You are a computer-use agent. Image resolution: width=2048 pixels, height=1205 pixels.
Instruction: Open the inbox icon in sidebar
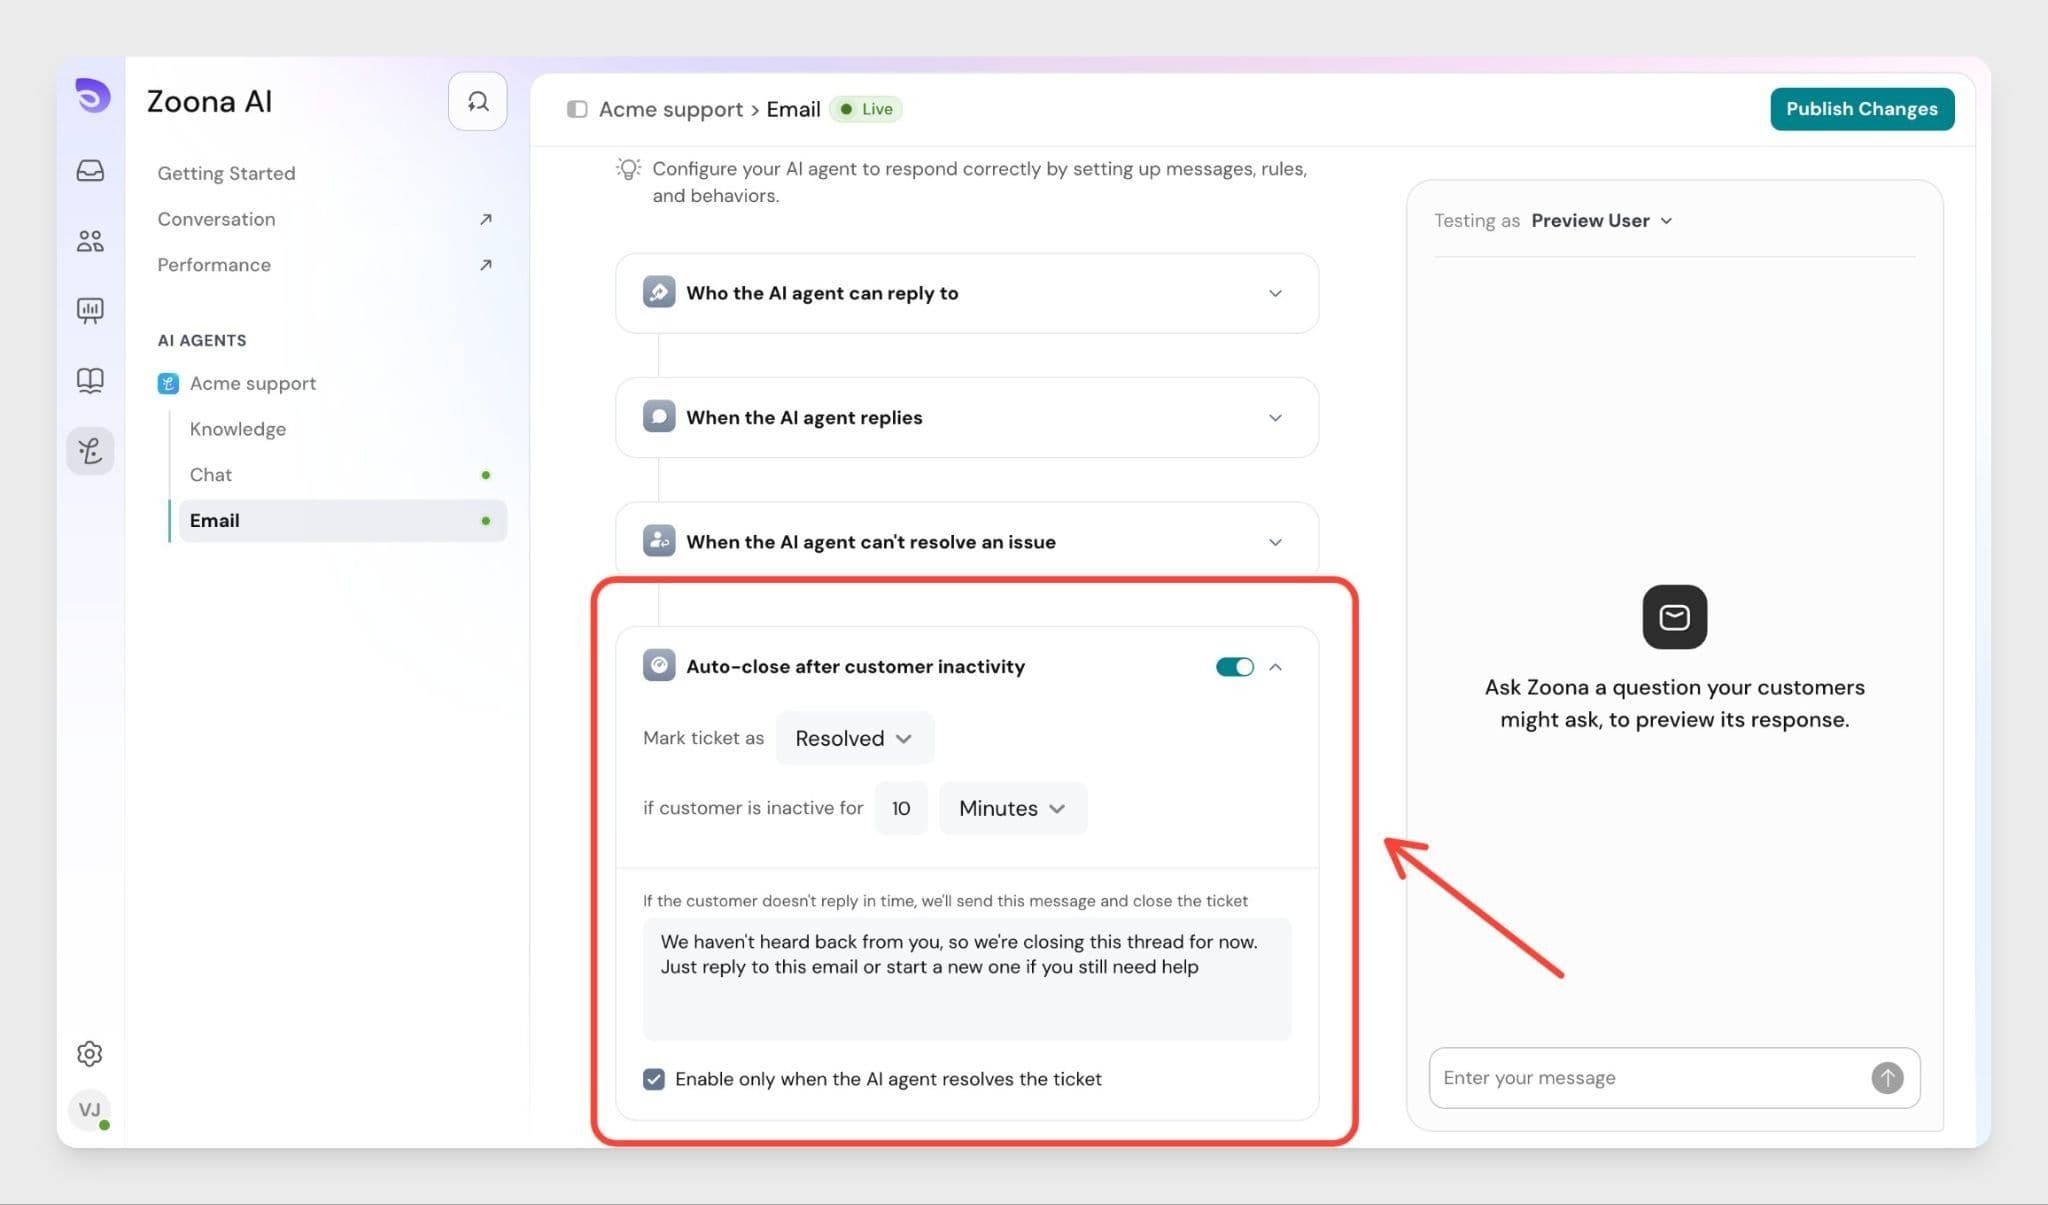click(x=90, y=170)
